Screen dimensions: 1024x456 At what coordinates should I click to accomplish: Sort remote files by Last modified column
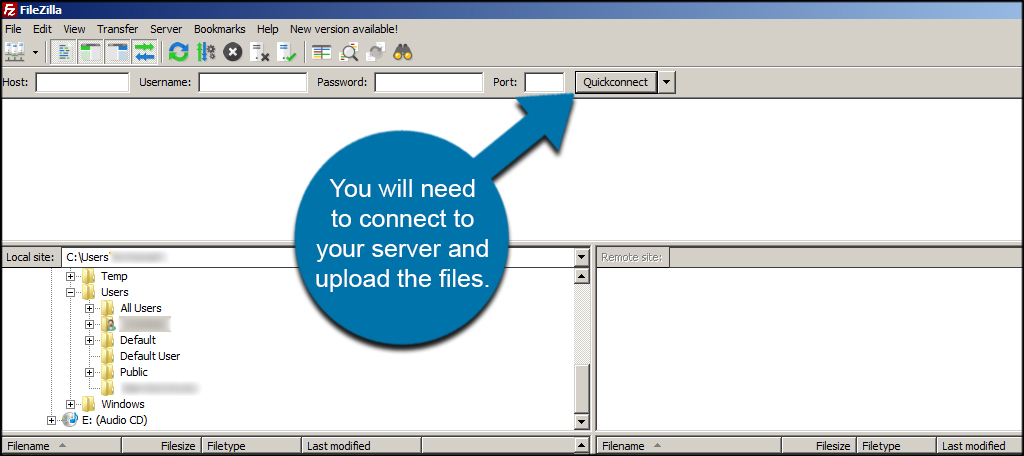coord(979,446)
